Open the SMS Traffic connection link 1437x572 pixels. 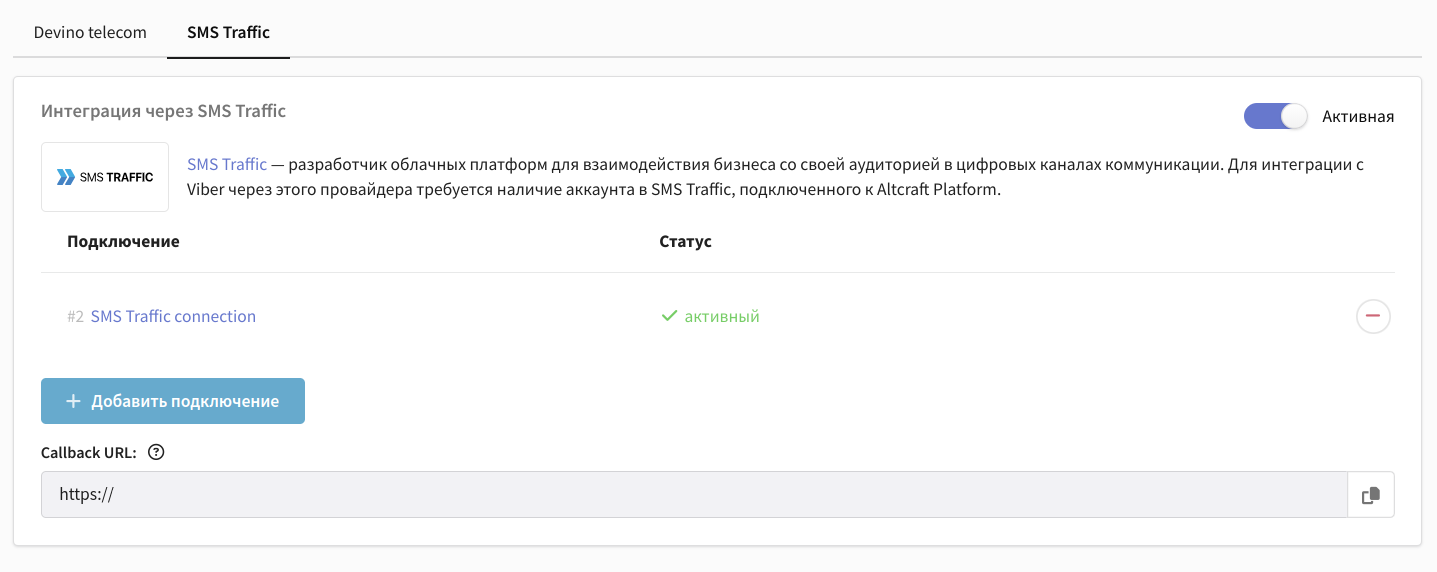click(x=173, y=316)
